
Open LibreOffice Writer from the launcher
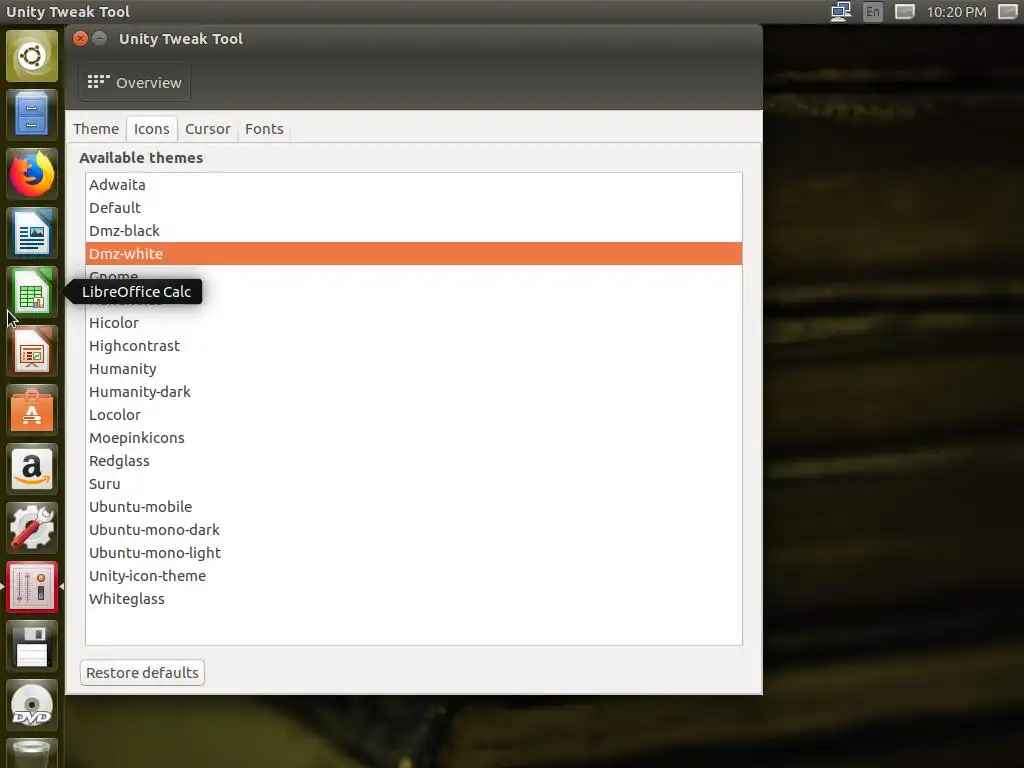click(32, 233)
